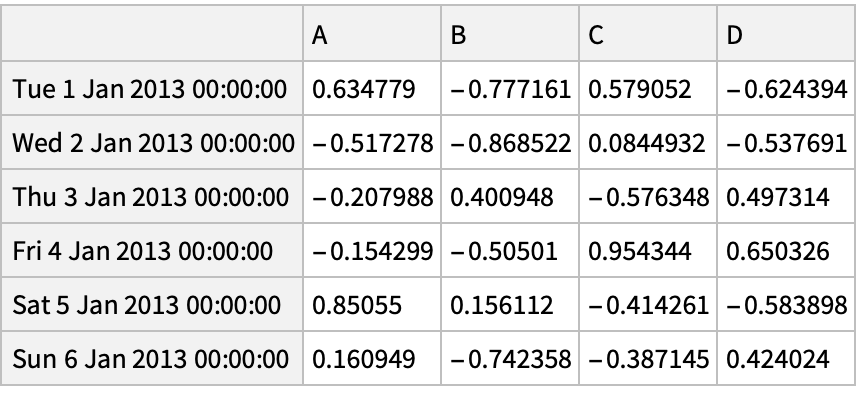Select the cell with value −0.868522
856x420 pixels.
point(511,144)
